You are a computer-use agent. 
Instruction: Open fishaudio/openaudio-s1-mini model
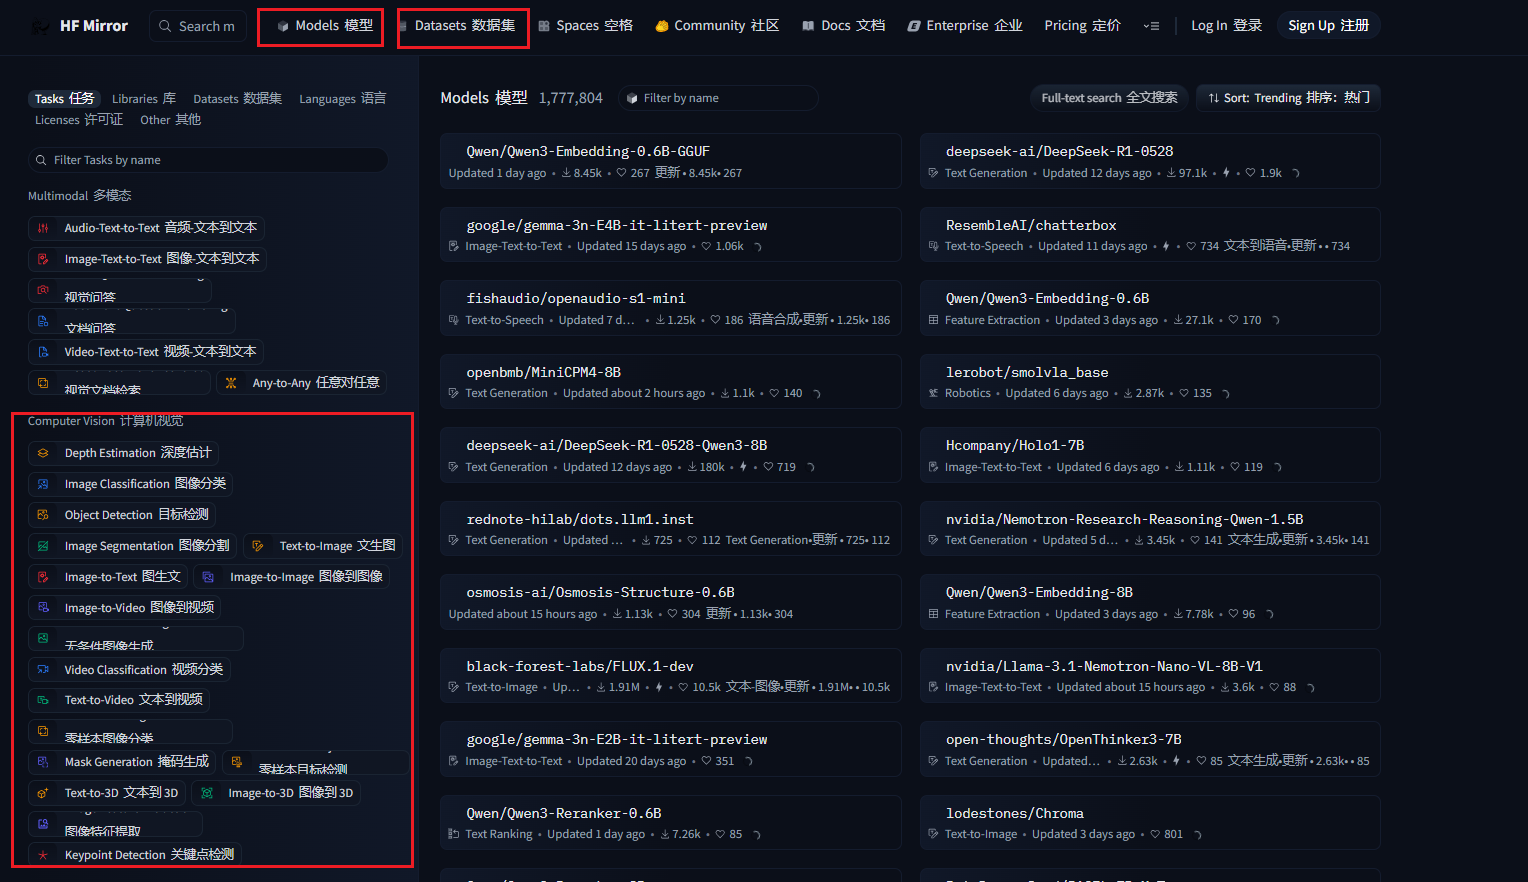coord(671,308)
